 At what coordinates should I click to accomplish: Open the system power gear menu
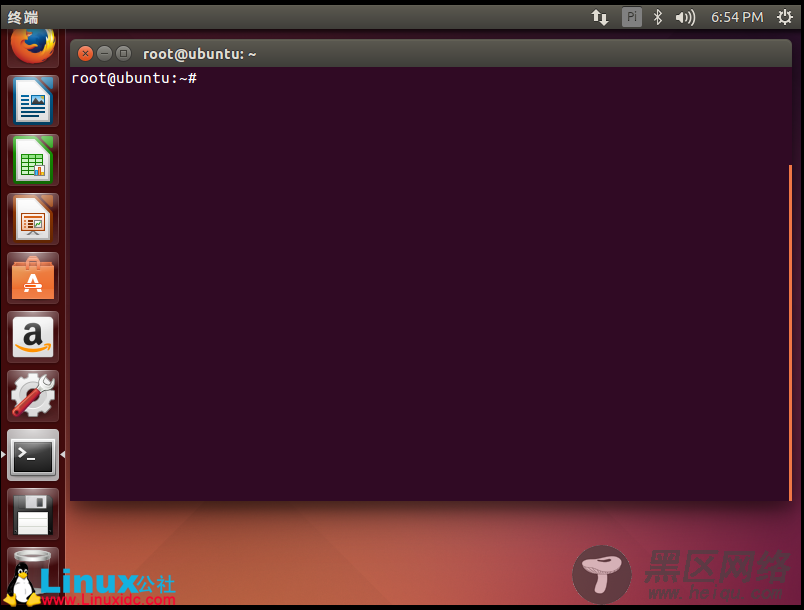[785, 17]
